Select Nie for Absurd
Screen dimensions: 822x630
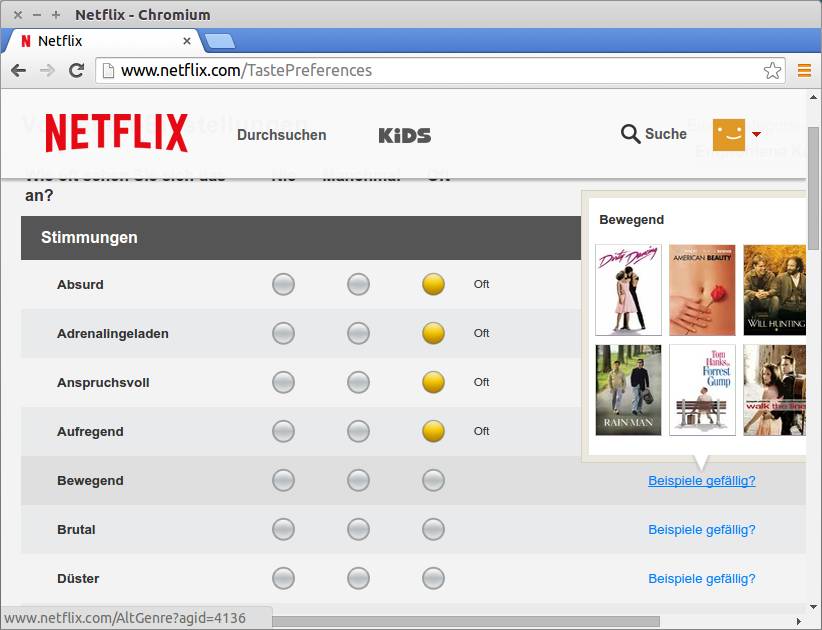click(x=284, y=284)
